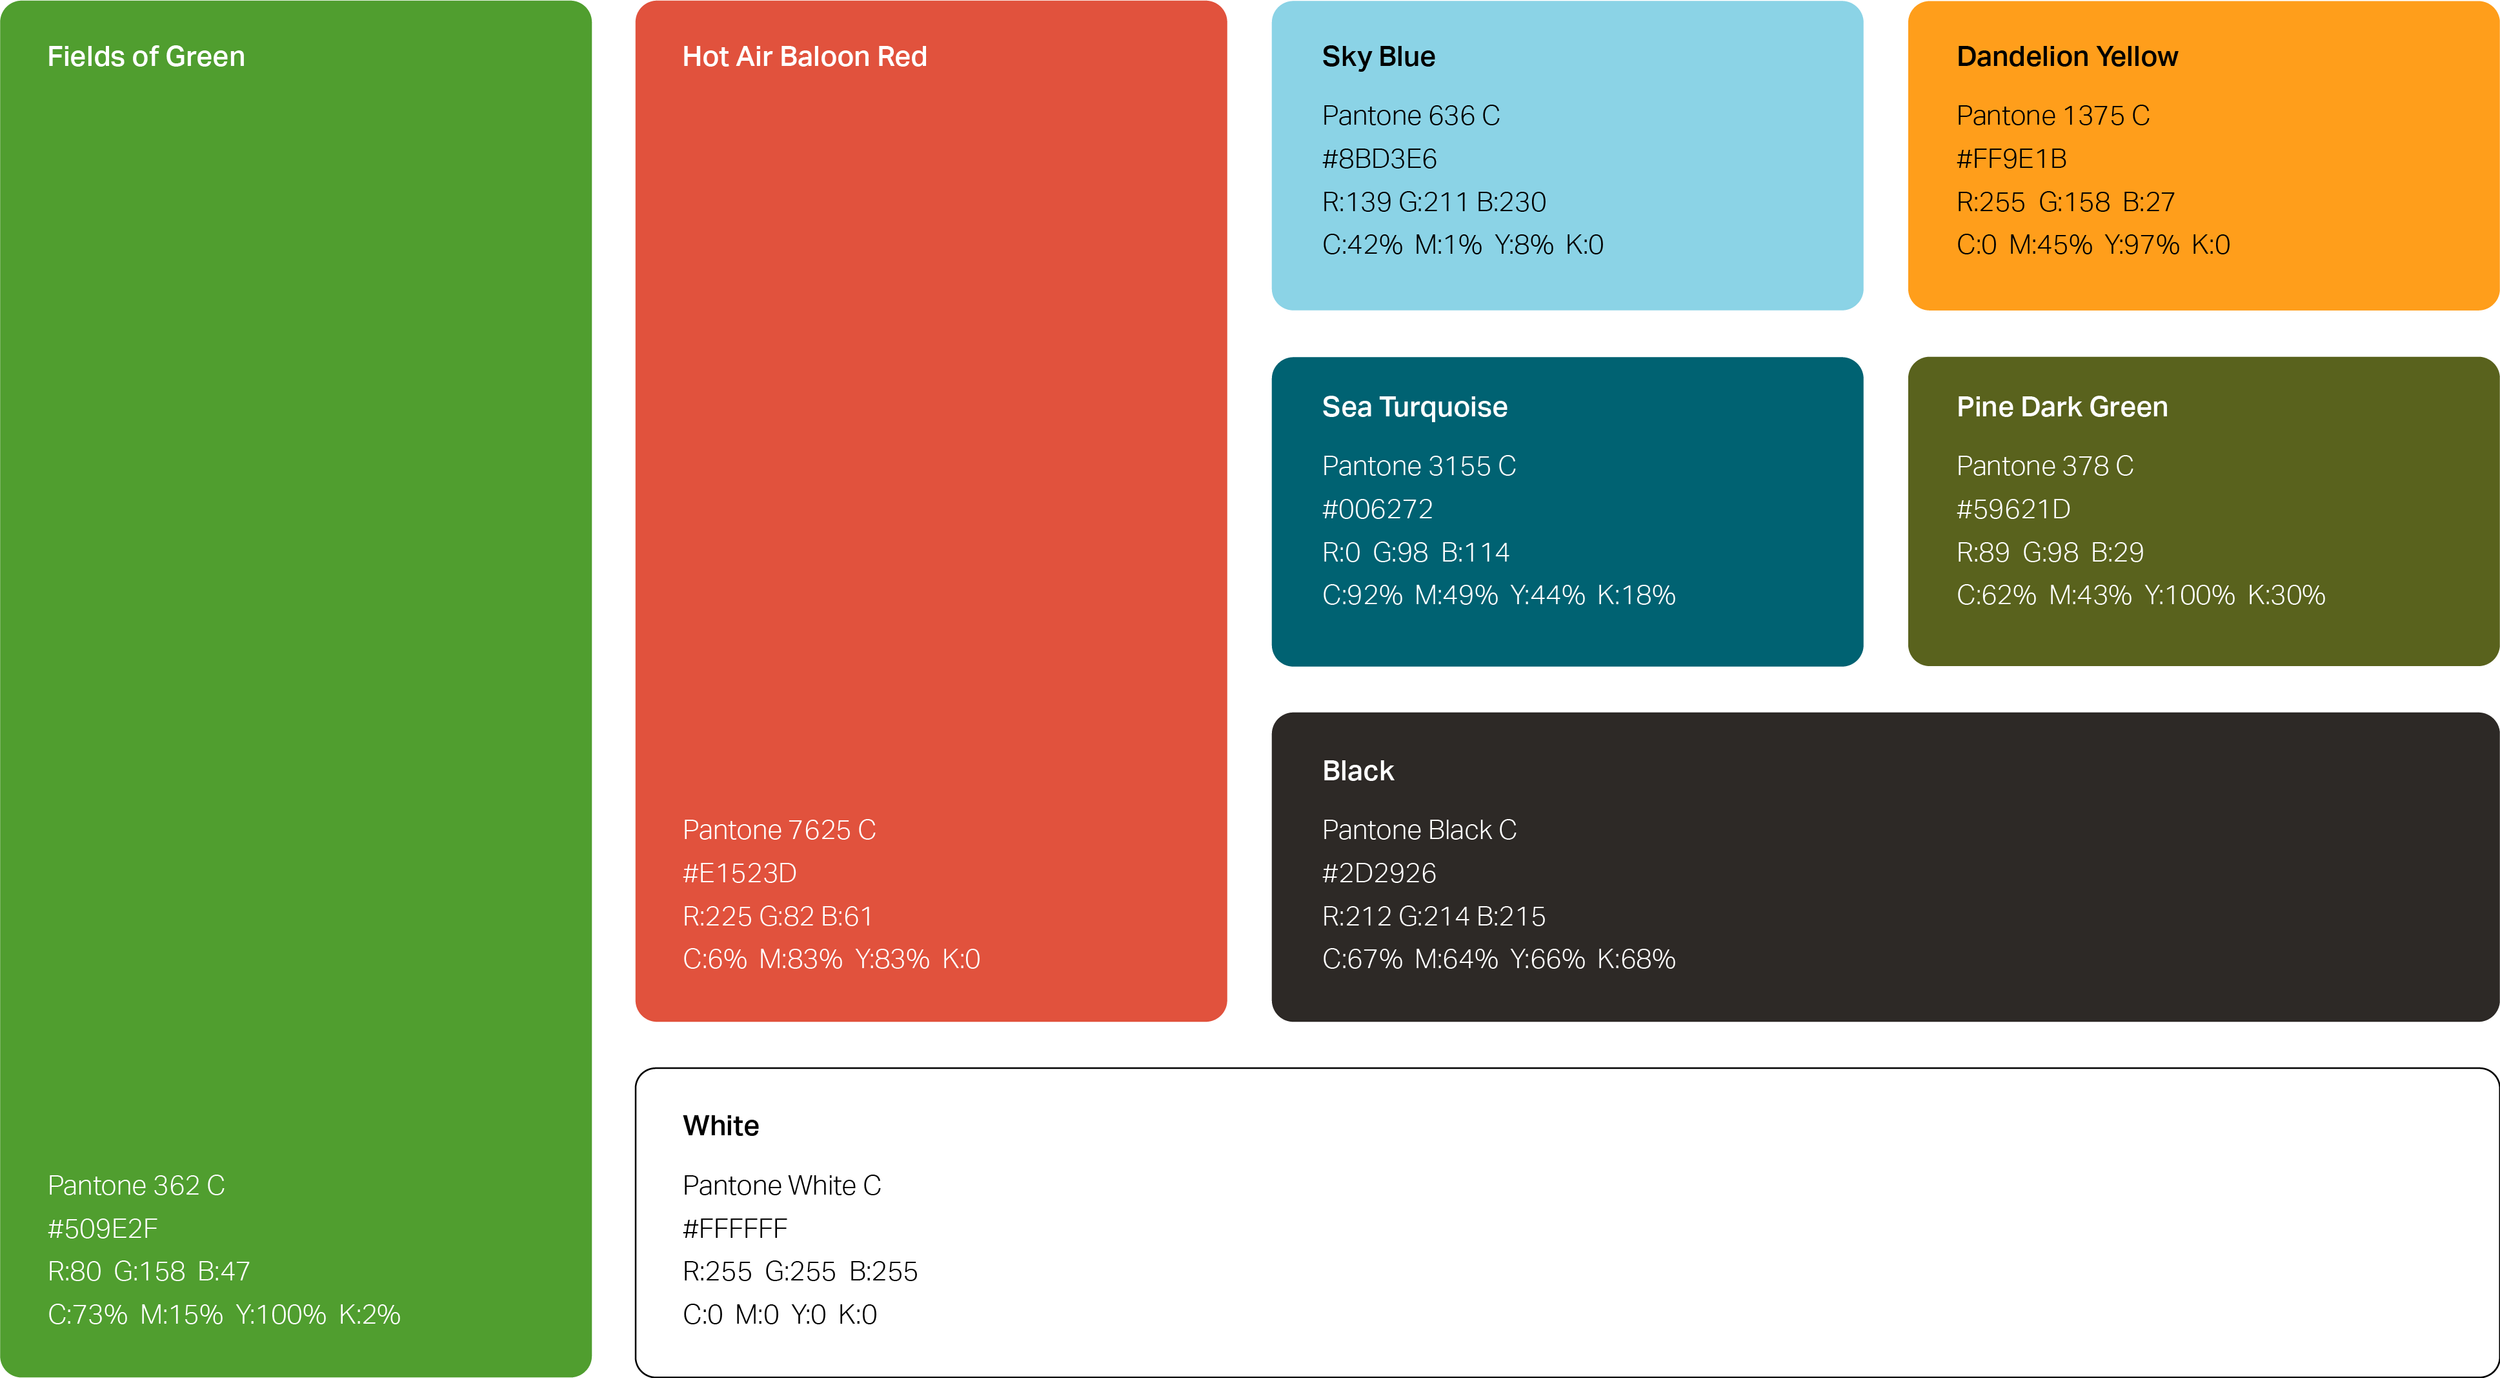This screenshot has height=1378, width=2500.
Task: Click Pantone White C label
Action: pos(781,1185)
